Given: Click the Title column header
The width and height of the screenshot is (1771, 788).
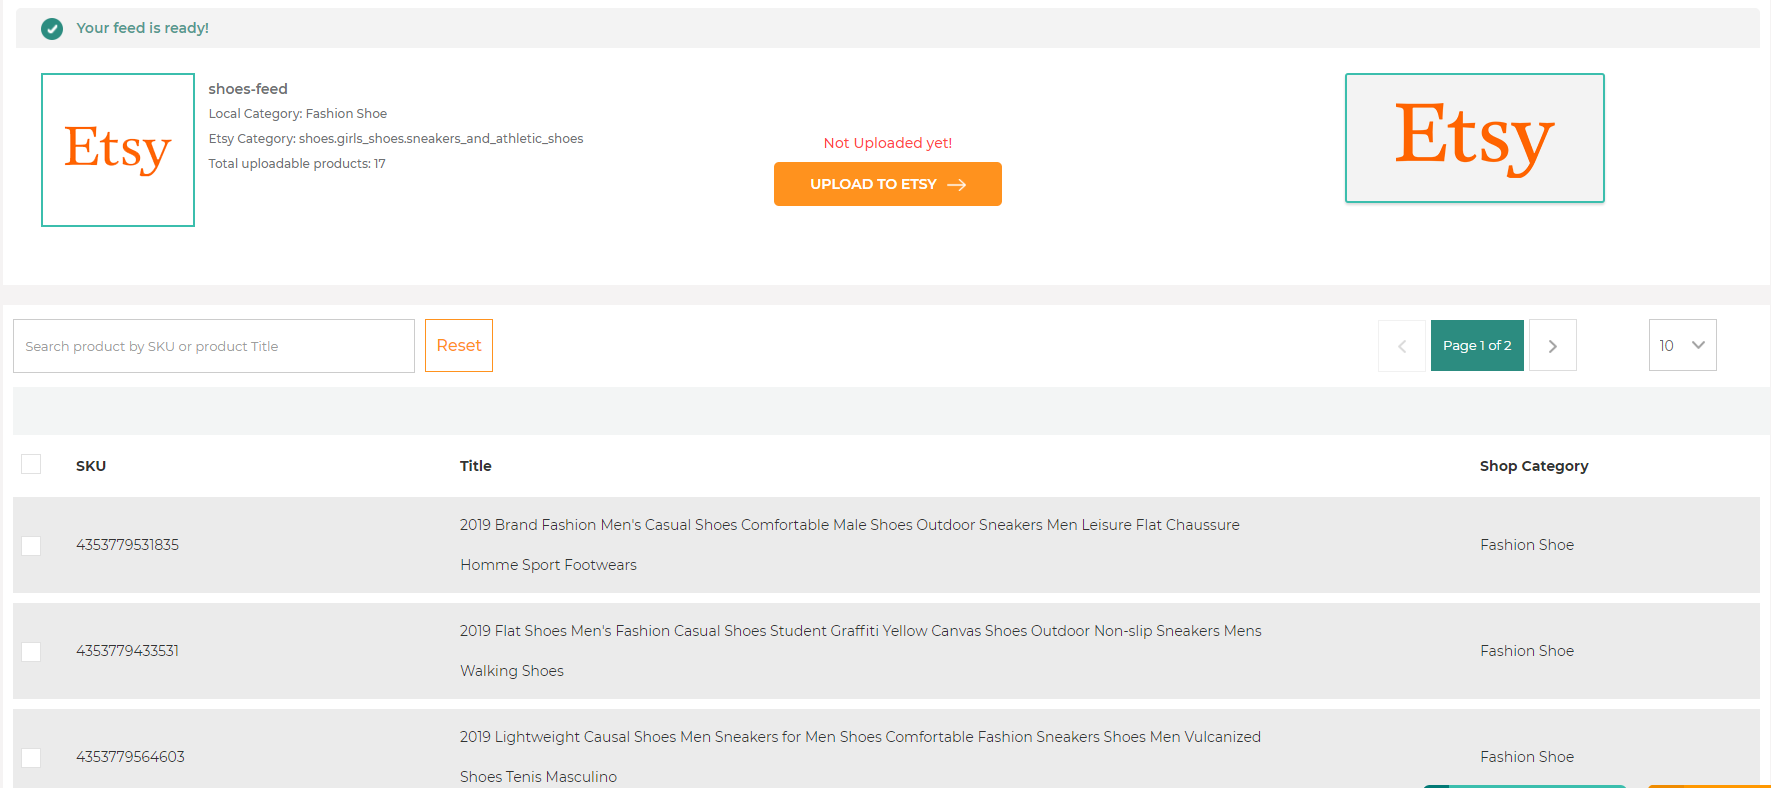Looking at the screenshot, I should click(476, 466).
